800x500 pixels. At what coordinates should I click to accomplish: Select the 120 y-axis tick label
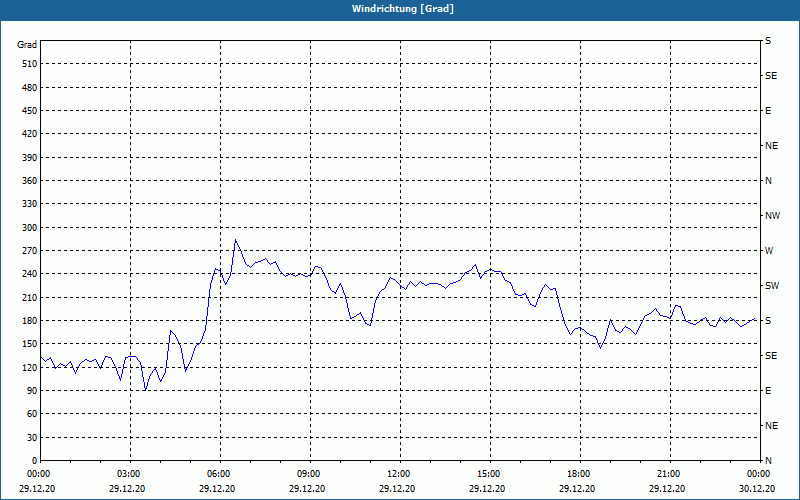(30, 367)
